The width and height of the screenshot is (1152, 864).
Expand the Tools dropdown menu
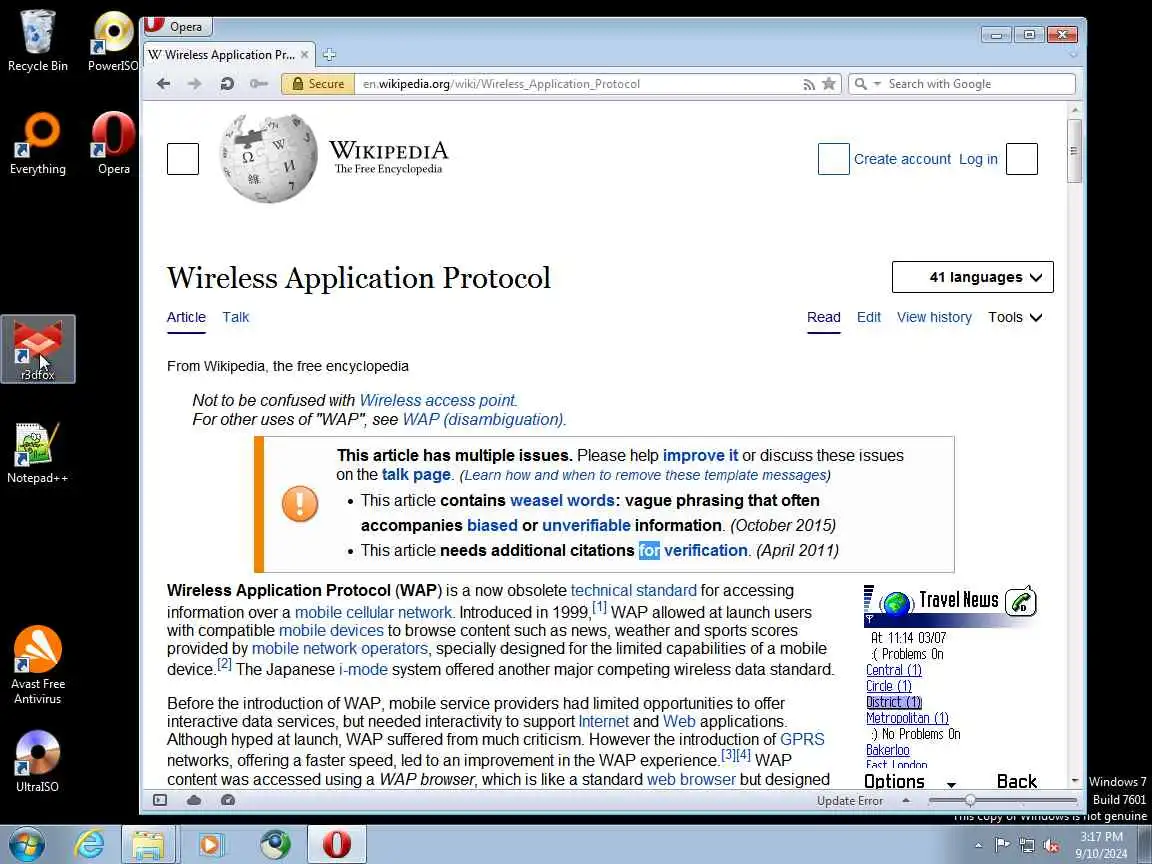point(1015,317)
